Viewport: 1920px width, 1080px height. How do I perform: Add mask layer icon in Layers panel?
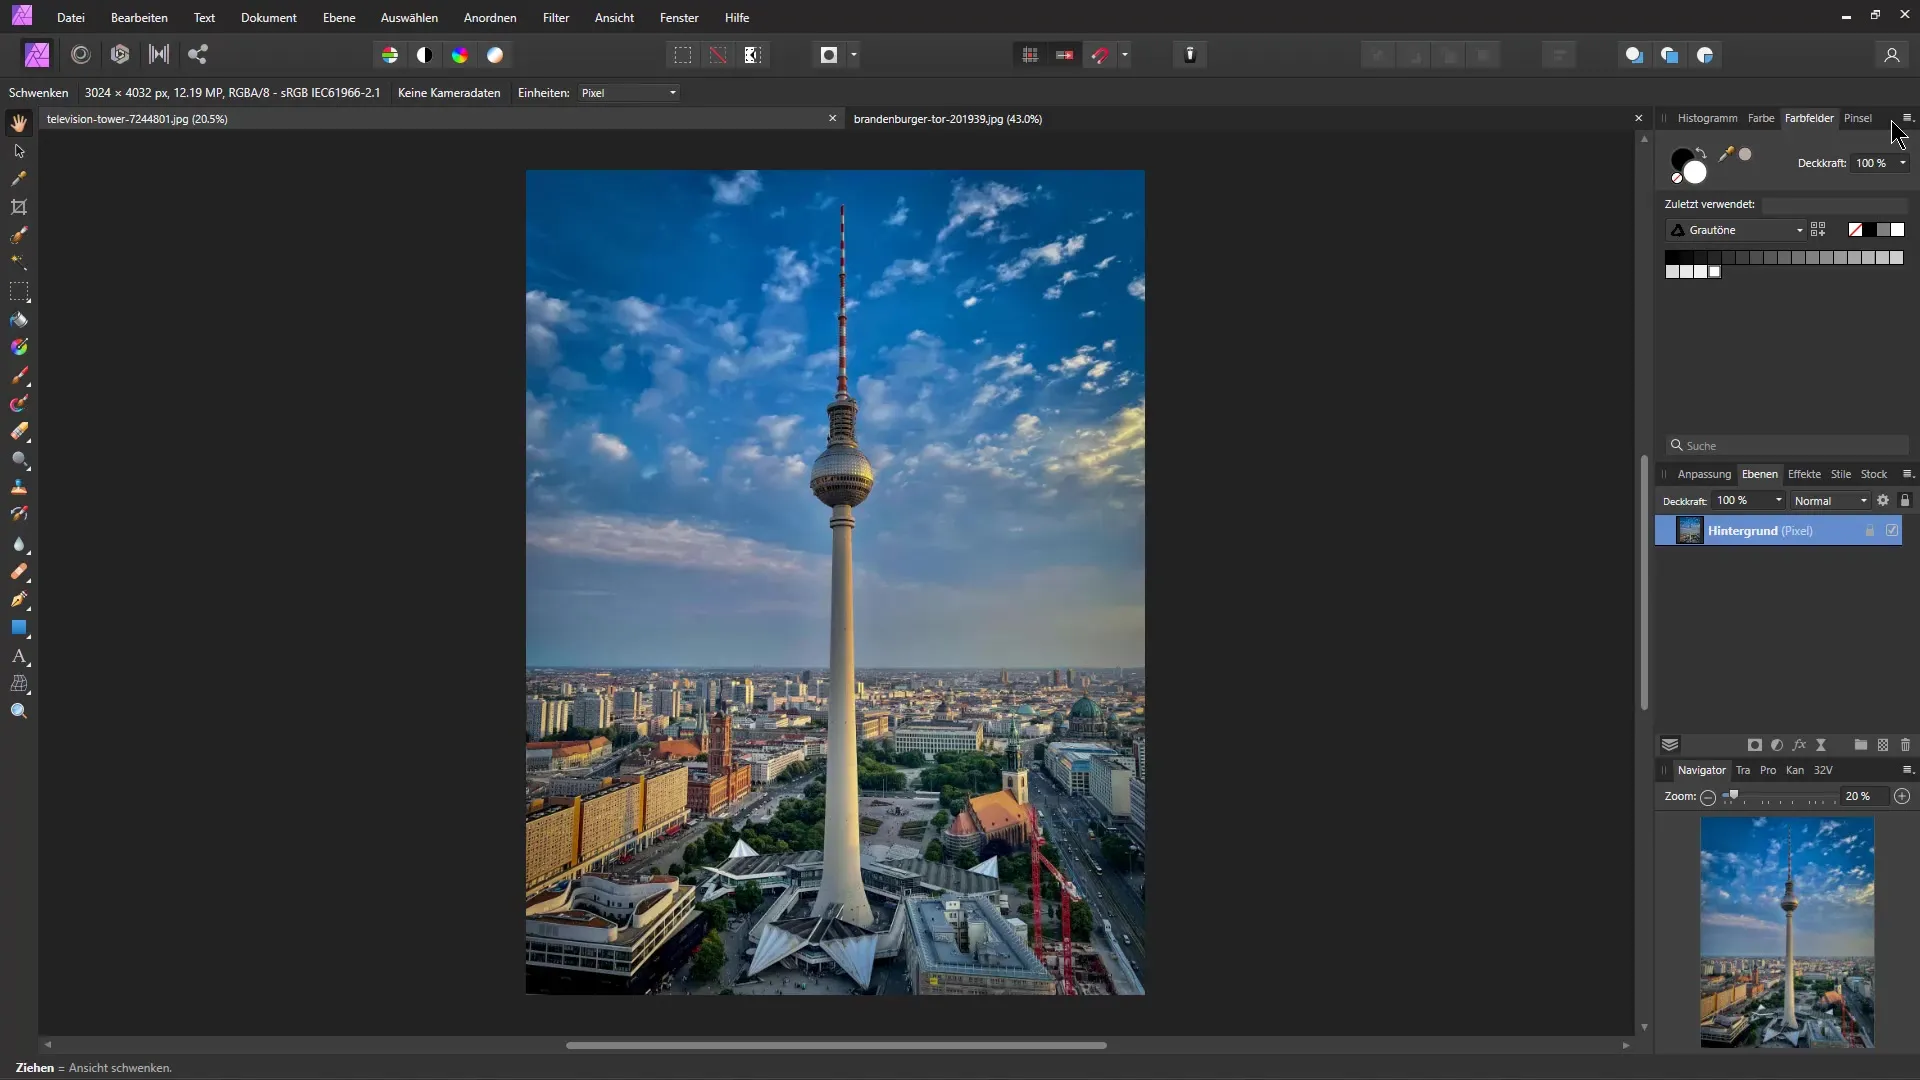click(1754, 745)
